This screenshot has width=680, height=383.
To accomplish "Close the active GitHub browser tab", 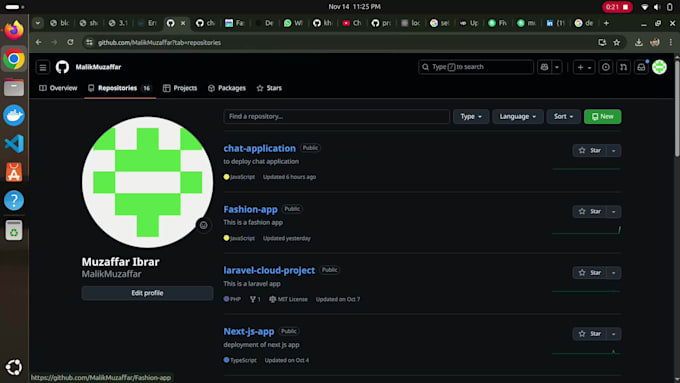I will tap(183, 23).
